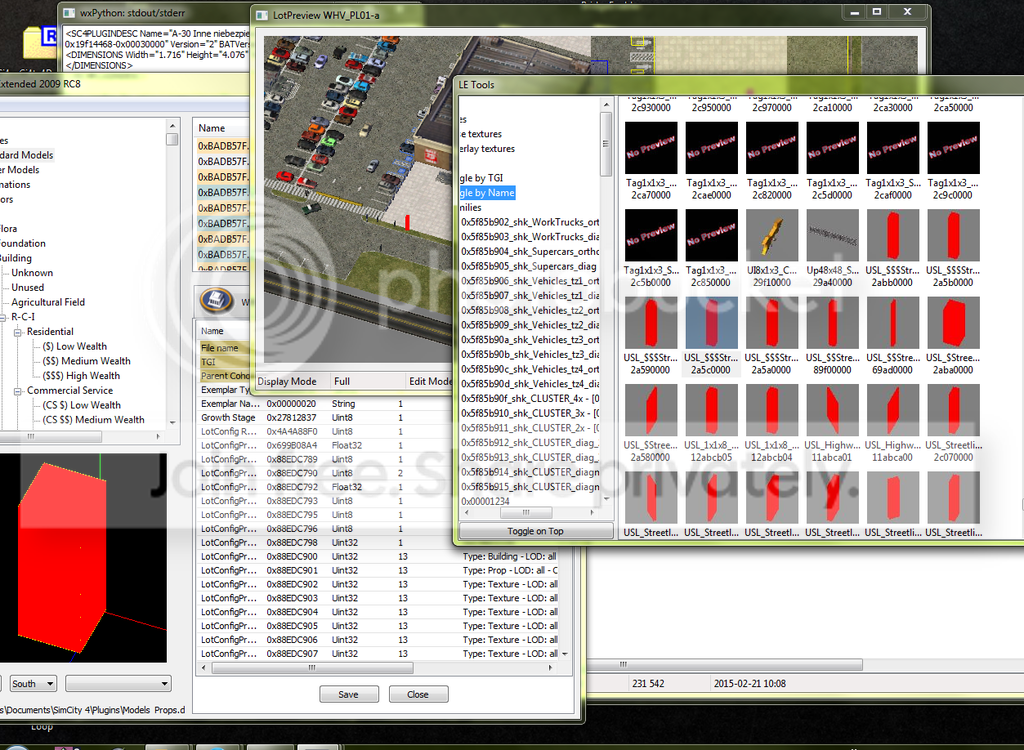This screenshot has width=1024, height=750.
Task: Pick the USL prop thumbnail 2a580000
Action: click(x=651, y=410)
